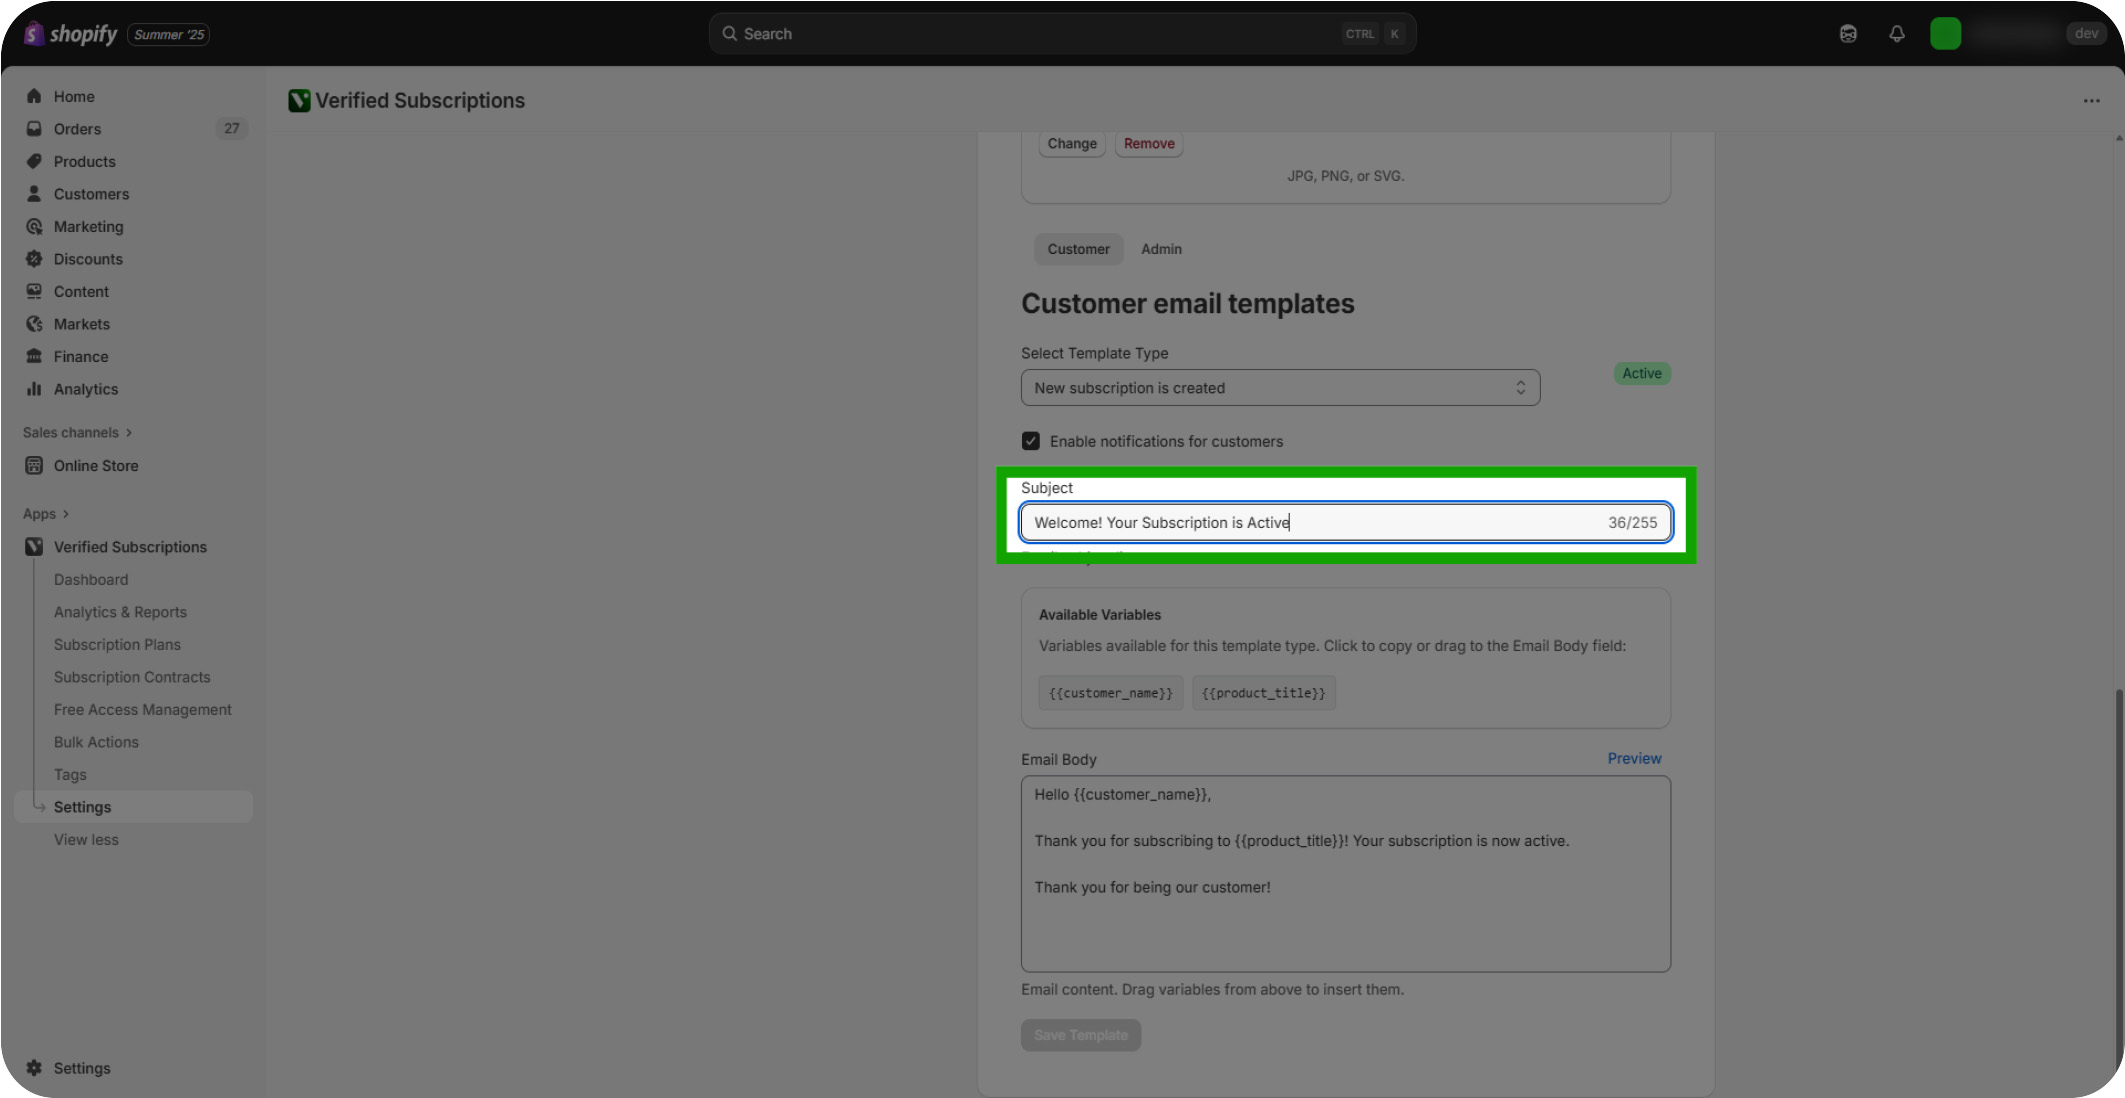This screenshot has width=2125, height=1098.
Task: Open Online Store icon
Action: click(34, 465)
